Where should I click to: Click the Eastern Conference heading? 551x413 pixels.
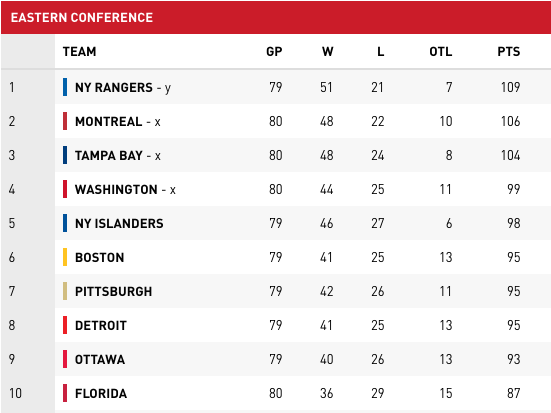[82, 18]
